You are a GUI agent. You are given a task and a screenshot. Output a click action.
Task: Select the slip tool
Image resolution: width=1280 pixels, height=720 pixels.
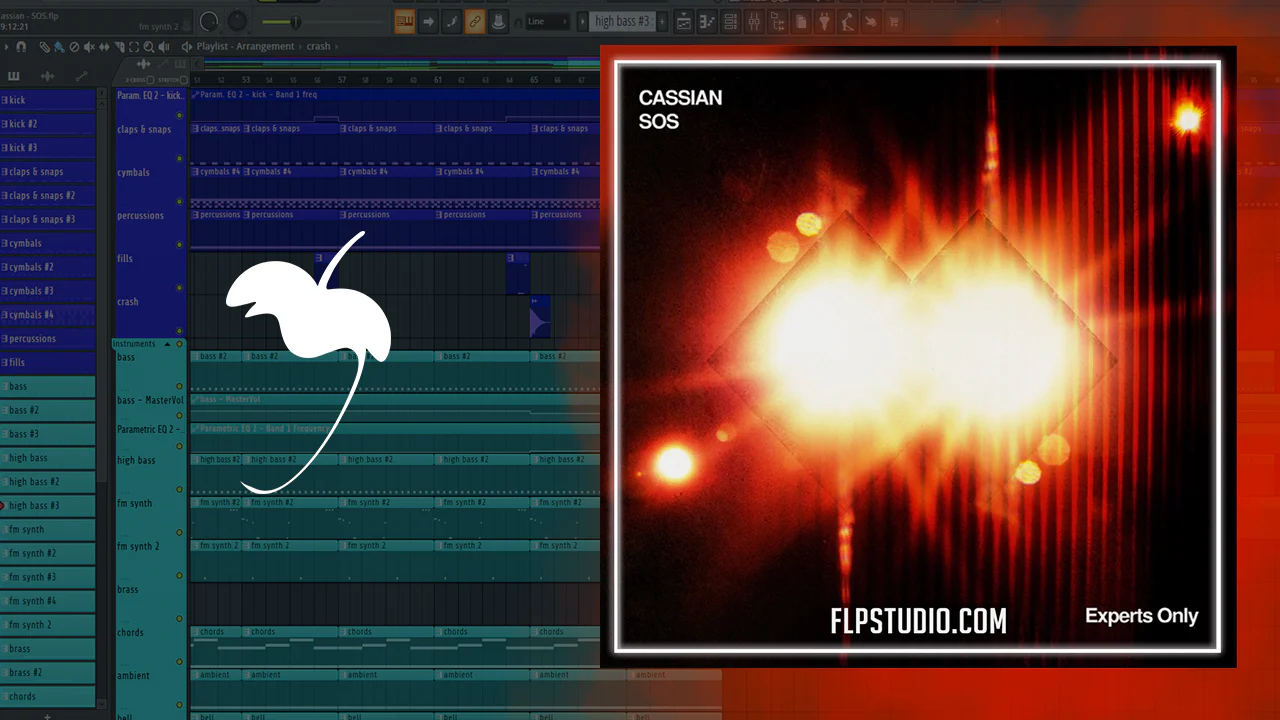(x=104, y=47)
